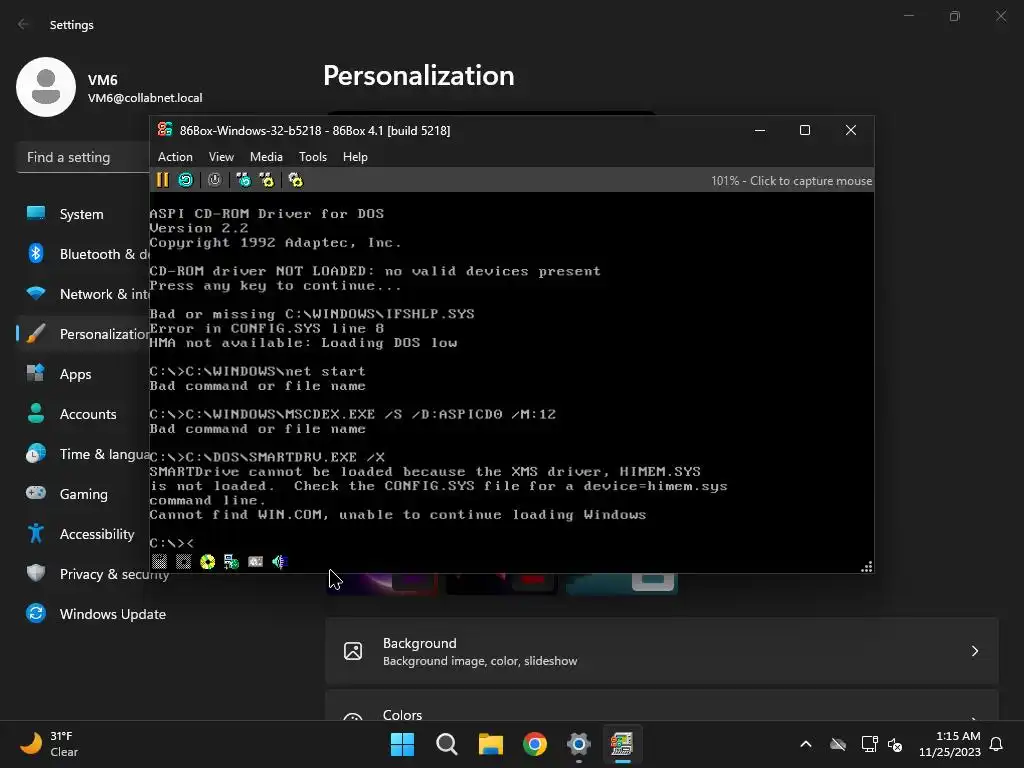This screenshot has height=768, width=1024.
Task: Click the grey ACPI shutdown power icon
Action: 215,180
